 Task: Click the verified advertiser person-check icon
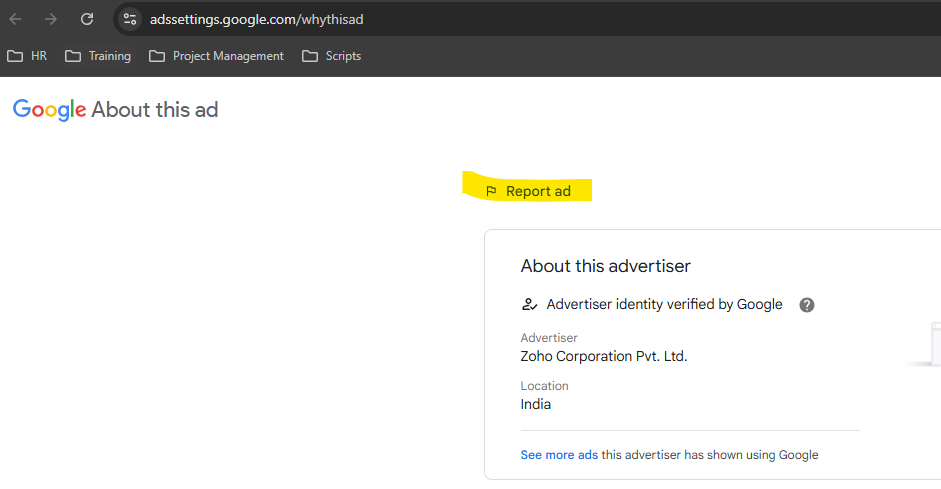[530, 305]
